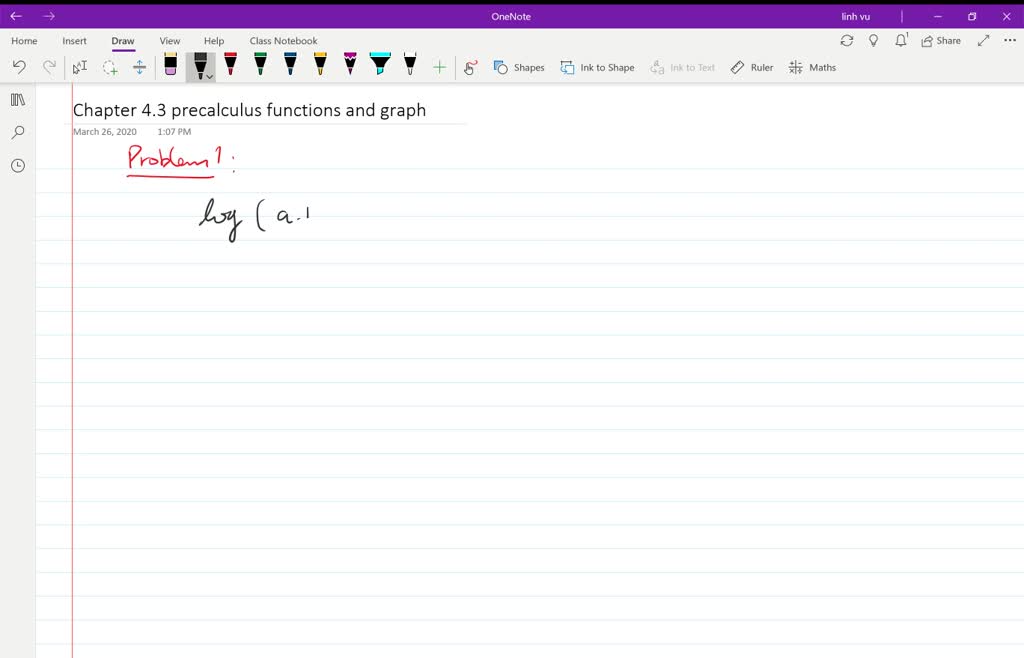Select the purple pen color

tap(349, 66)
